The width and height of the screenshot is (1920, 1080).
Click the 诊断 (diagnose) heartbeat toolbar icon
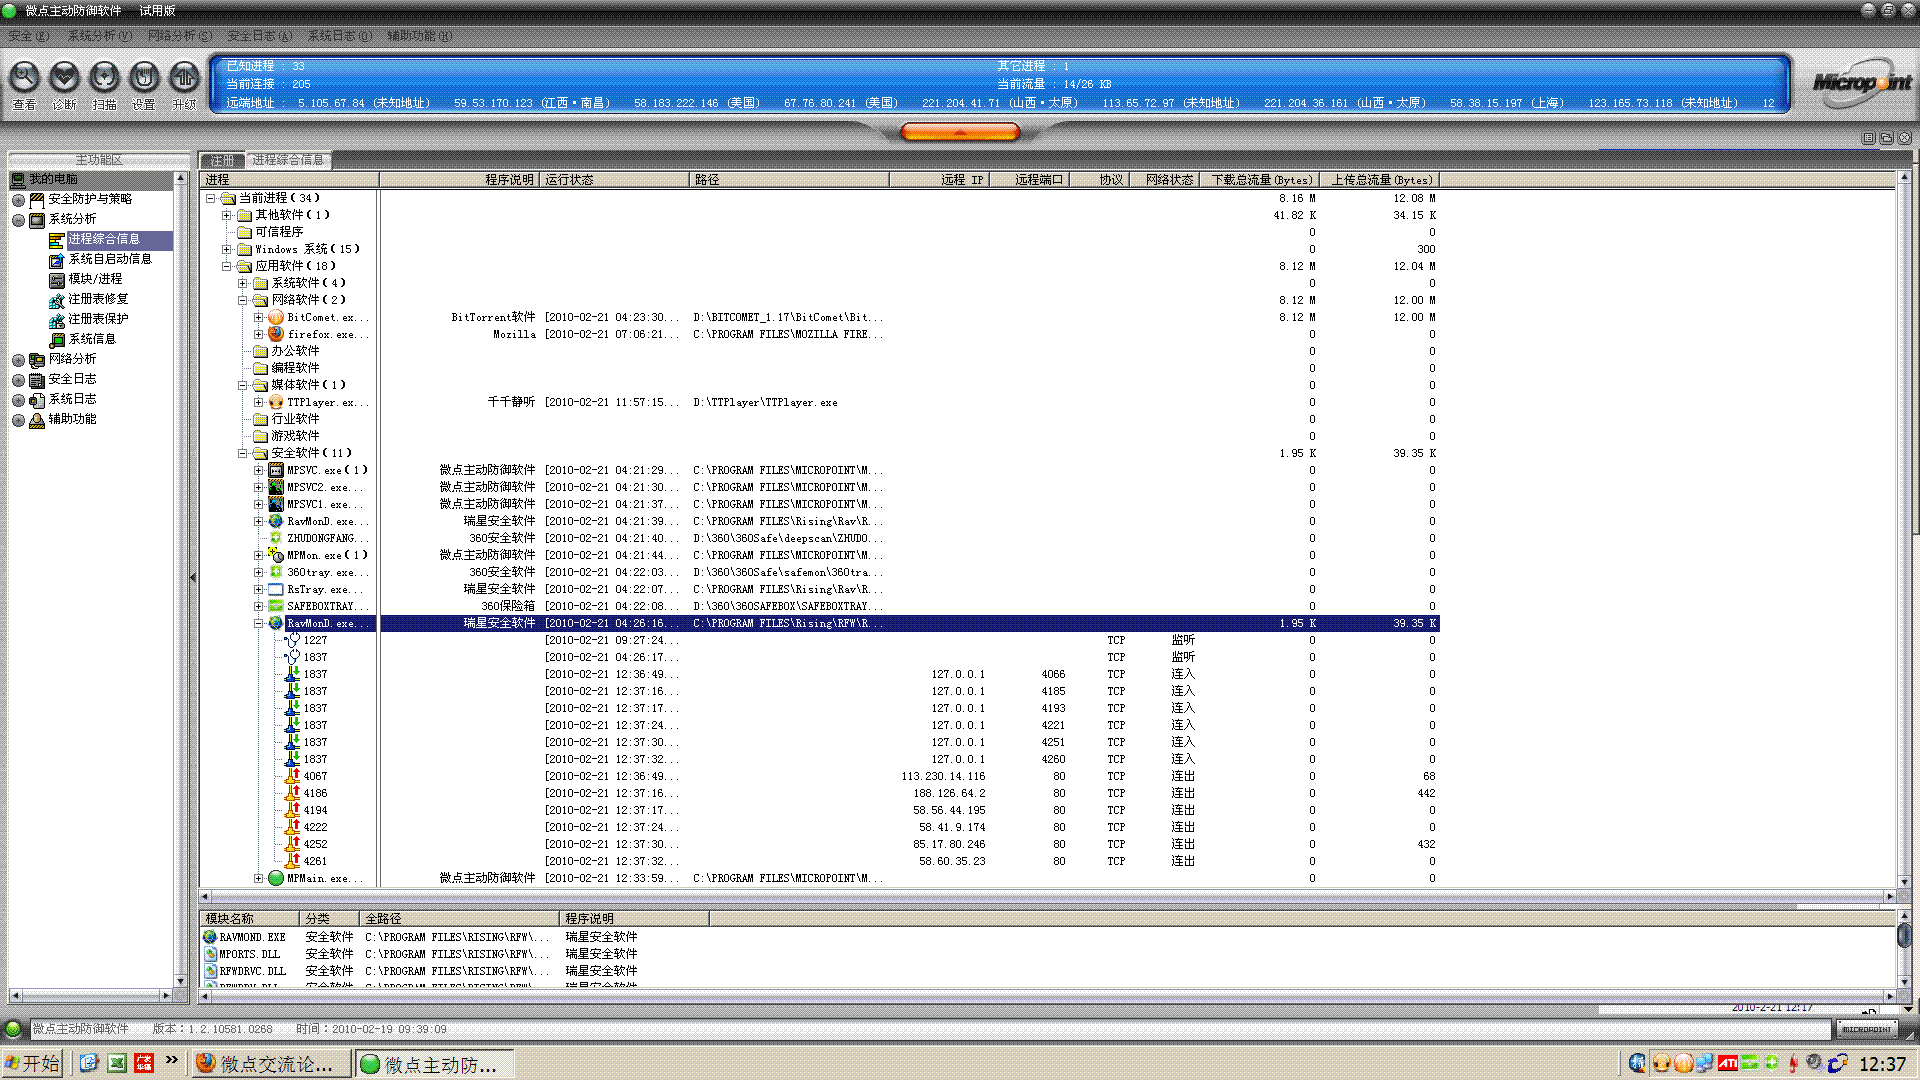(64, 77)
